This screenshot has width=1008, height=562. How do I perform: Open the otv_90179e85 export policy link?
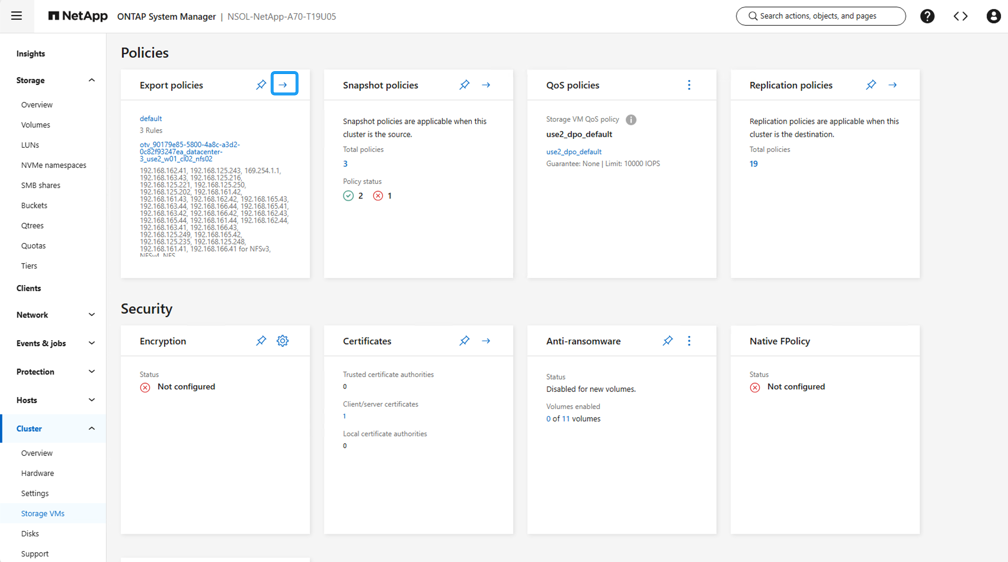pos(190,152)
